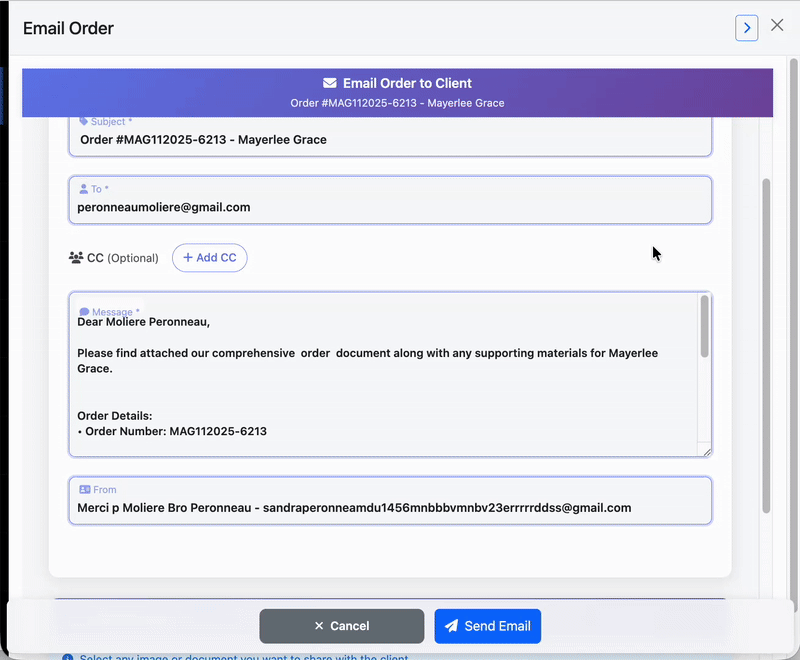Click the info icon beside the image sharing note

69,657
